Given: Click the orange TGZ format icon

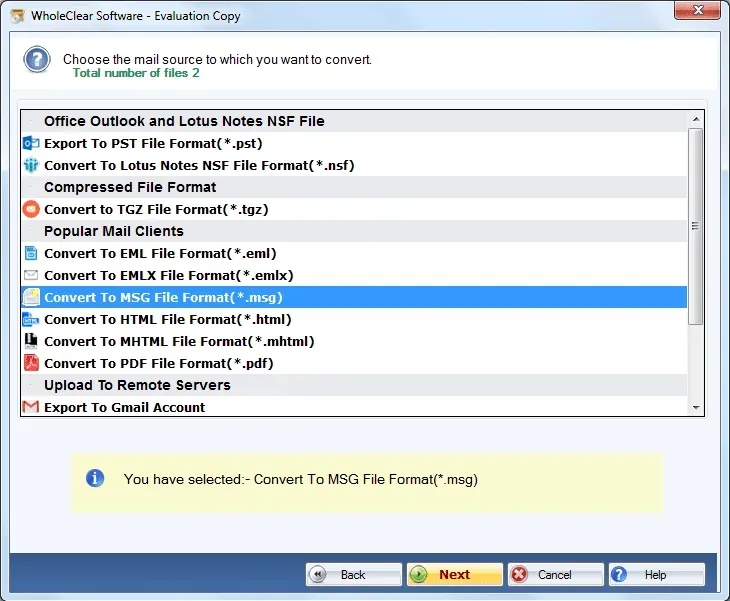Looking at the screenshot, I should 31,209.
